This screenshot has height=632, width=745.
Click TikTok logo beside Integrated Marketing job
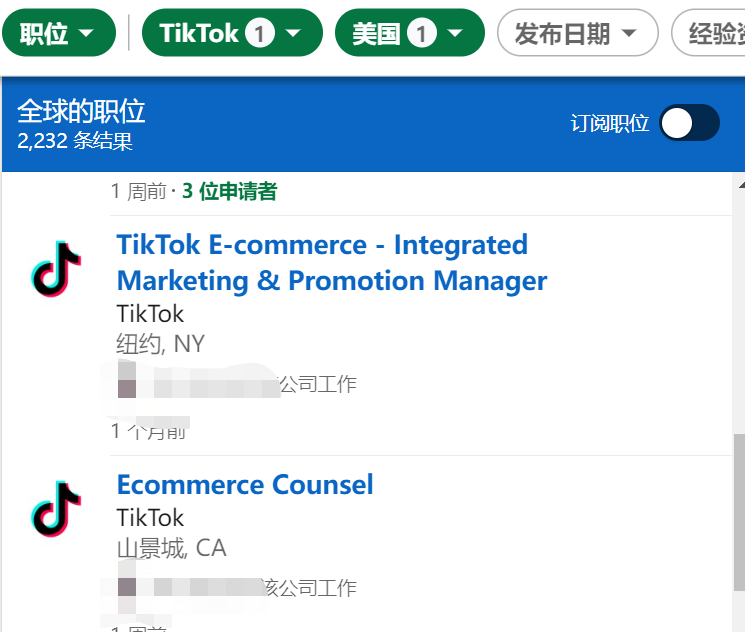[x=57, y=269]
